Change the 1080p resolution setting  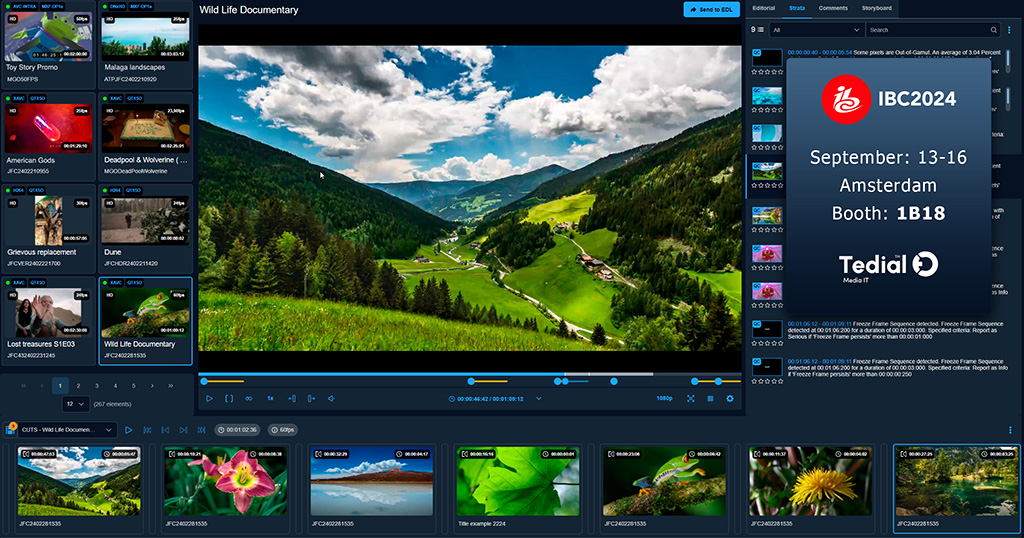coord(664,398)
